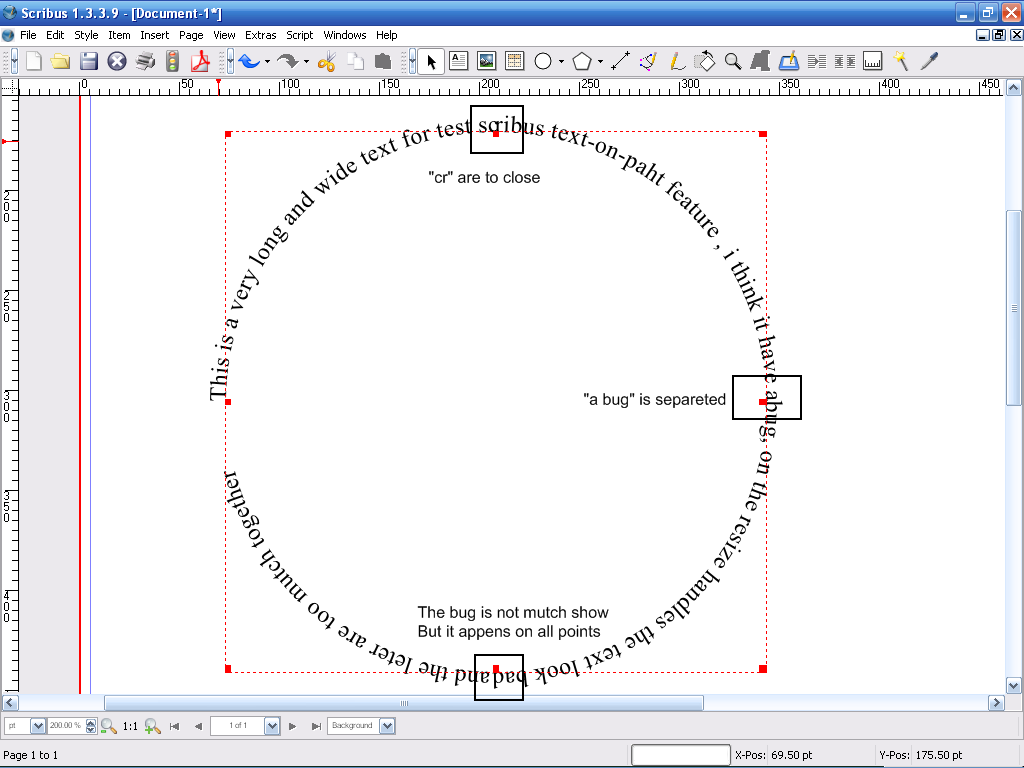Screen dimensions: 1024x768
Task: Select the Insert Image Frame tool
Action: coord(486,61)
